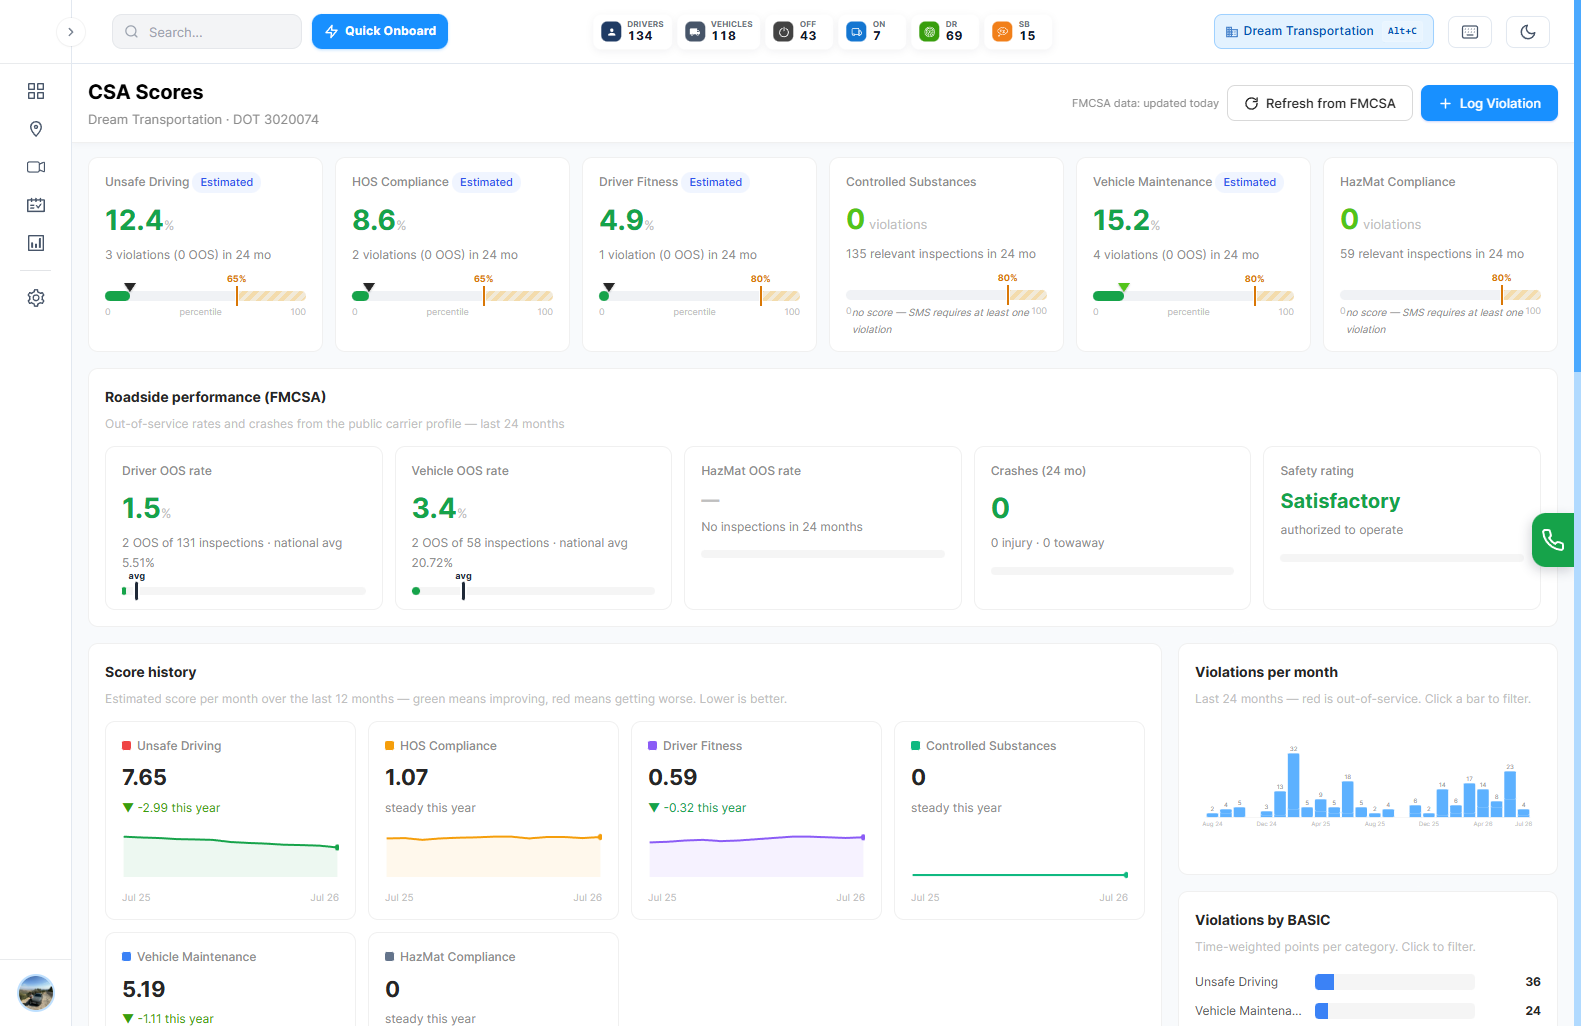Click the Estimated badge on Vehicle Maintenance
The image size is (1581, 1026).
pos(1250,182)
